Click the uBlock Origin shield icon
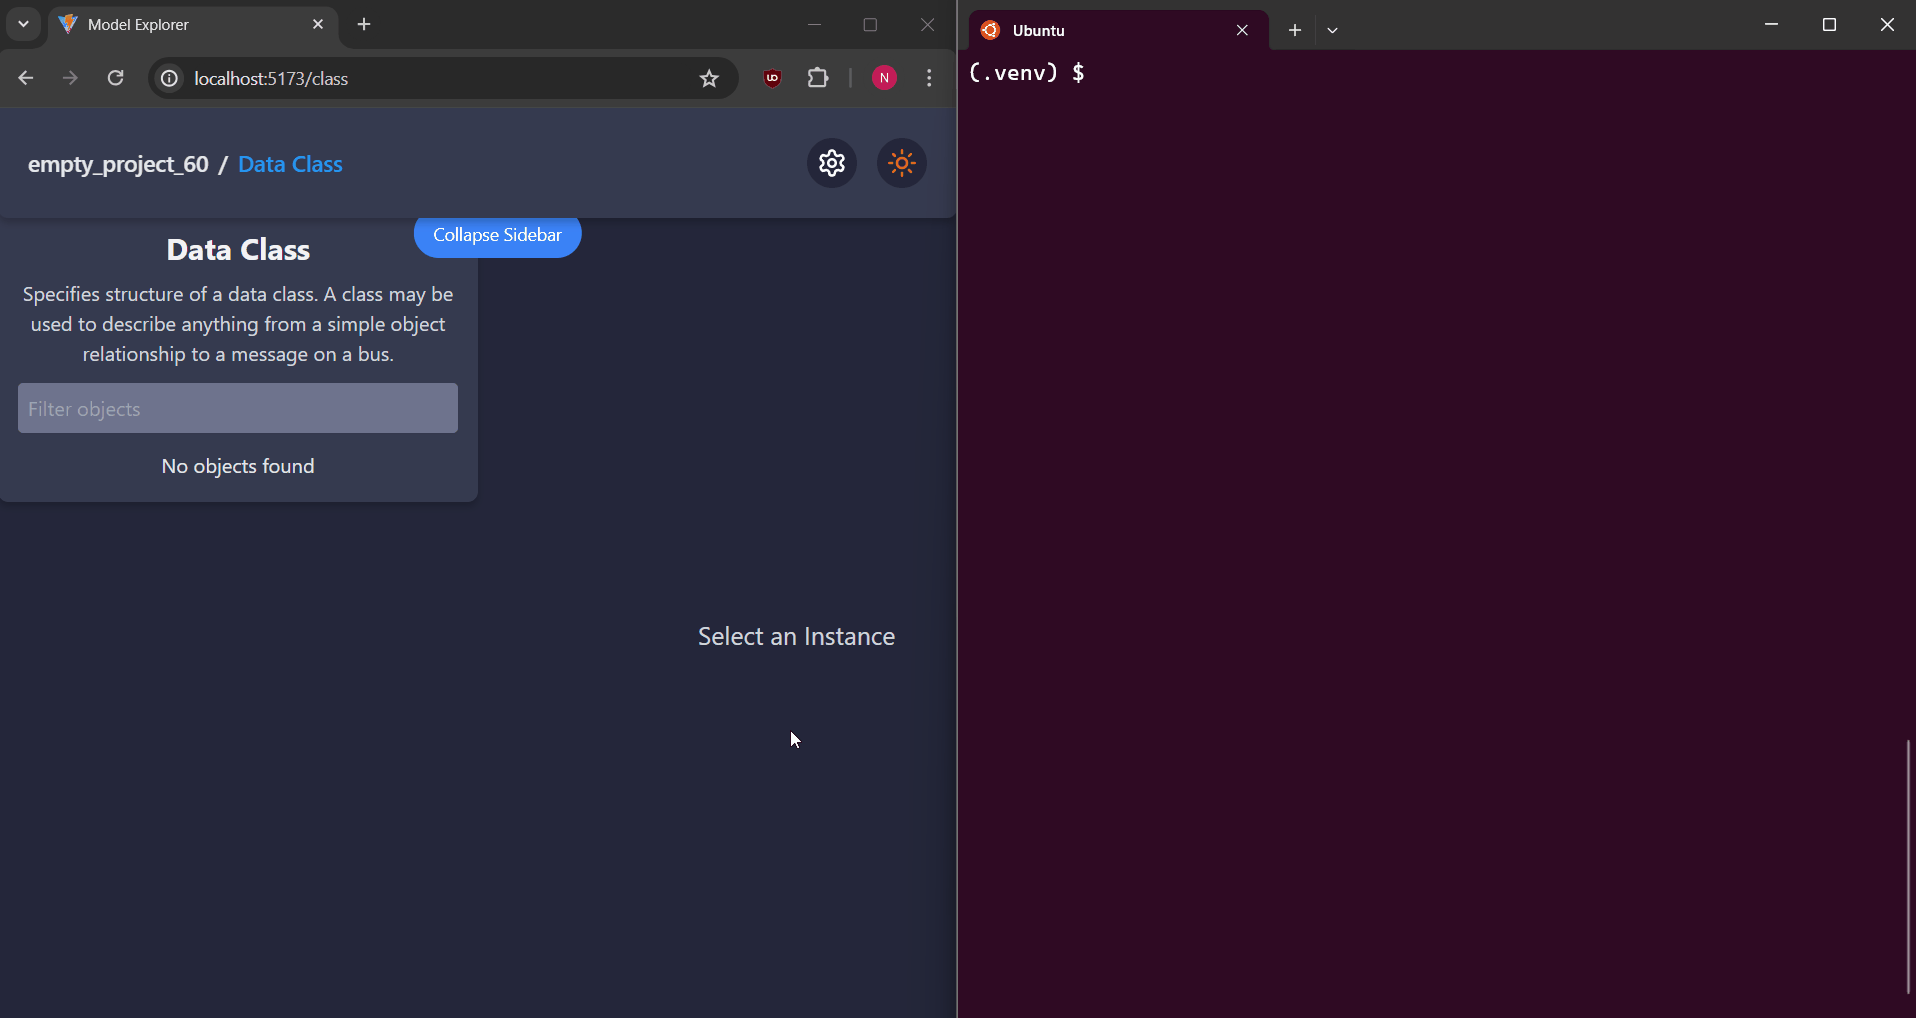1916x1018 pixels. pos(770,78)
